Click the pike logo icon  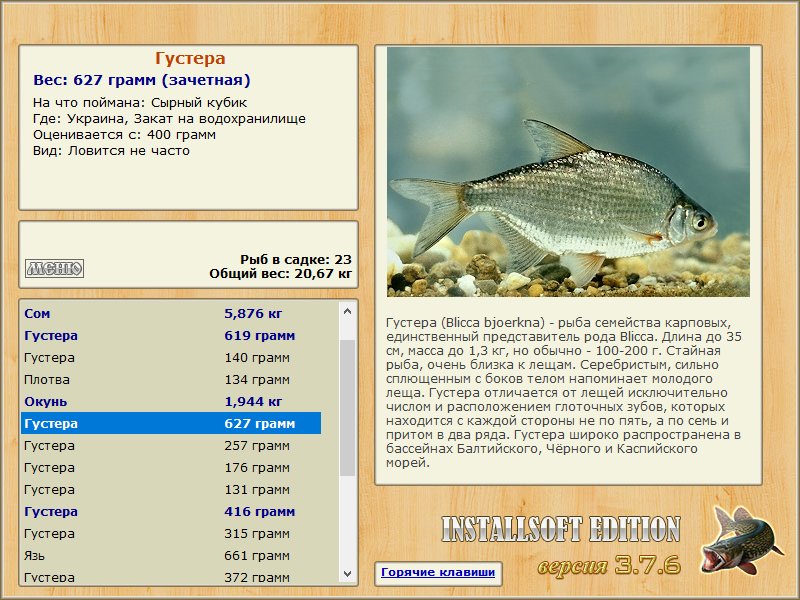pos(742,540)
